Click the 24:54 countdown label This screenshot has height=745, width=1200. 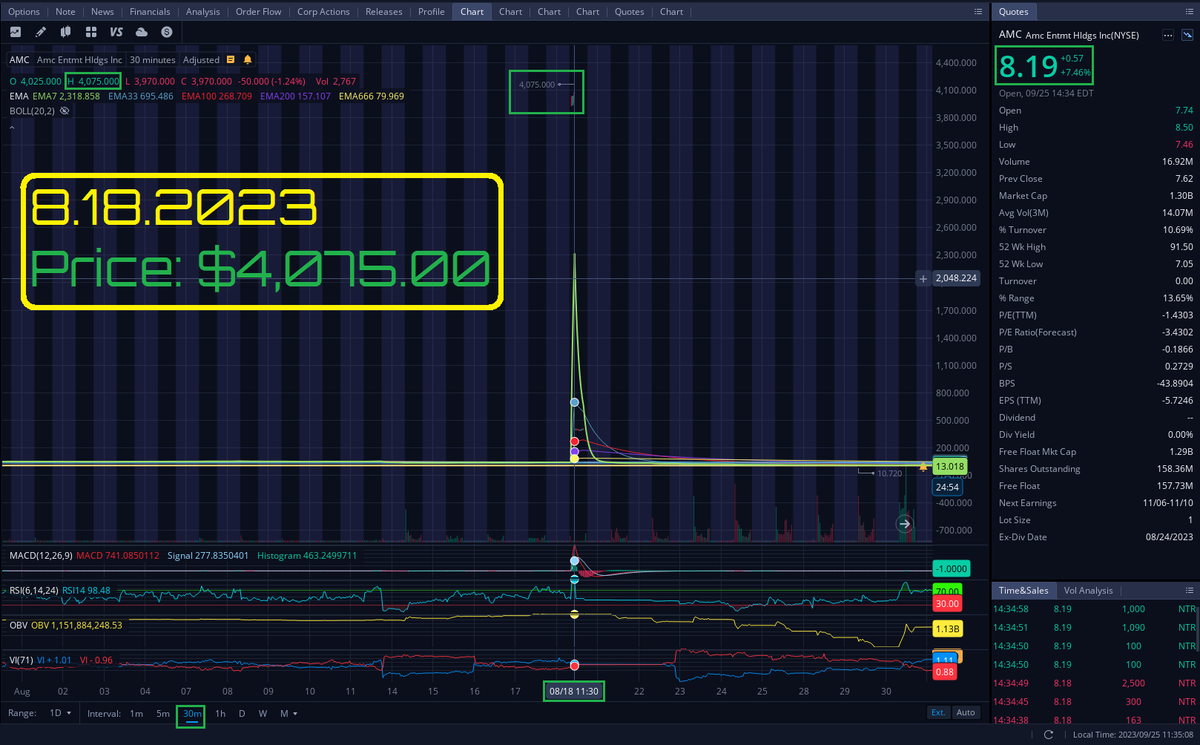(946, 487)
